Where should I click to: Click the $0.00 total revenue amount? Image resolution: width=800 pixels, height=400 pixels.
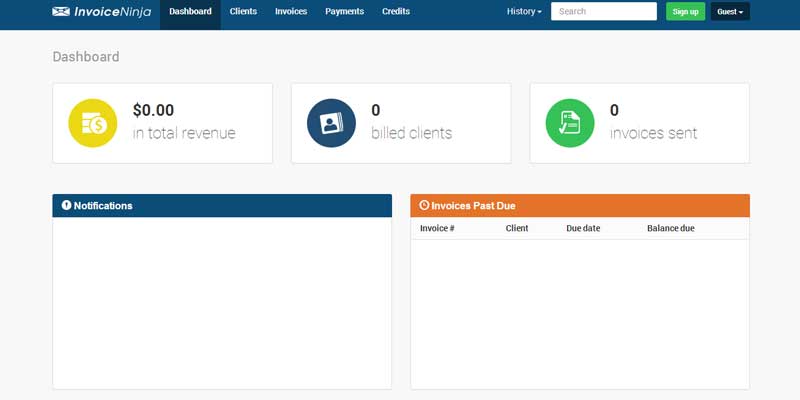153,110
